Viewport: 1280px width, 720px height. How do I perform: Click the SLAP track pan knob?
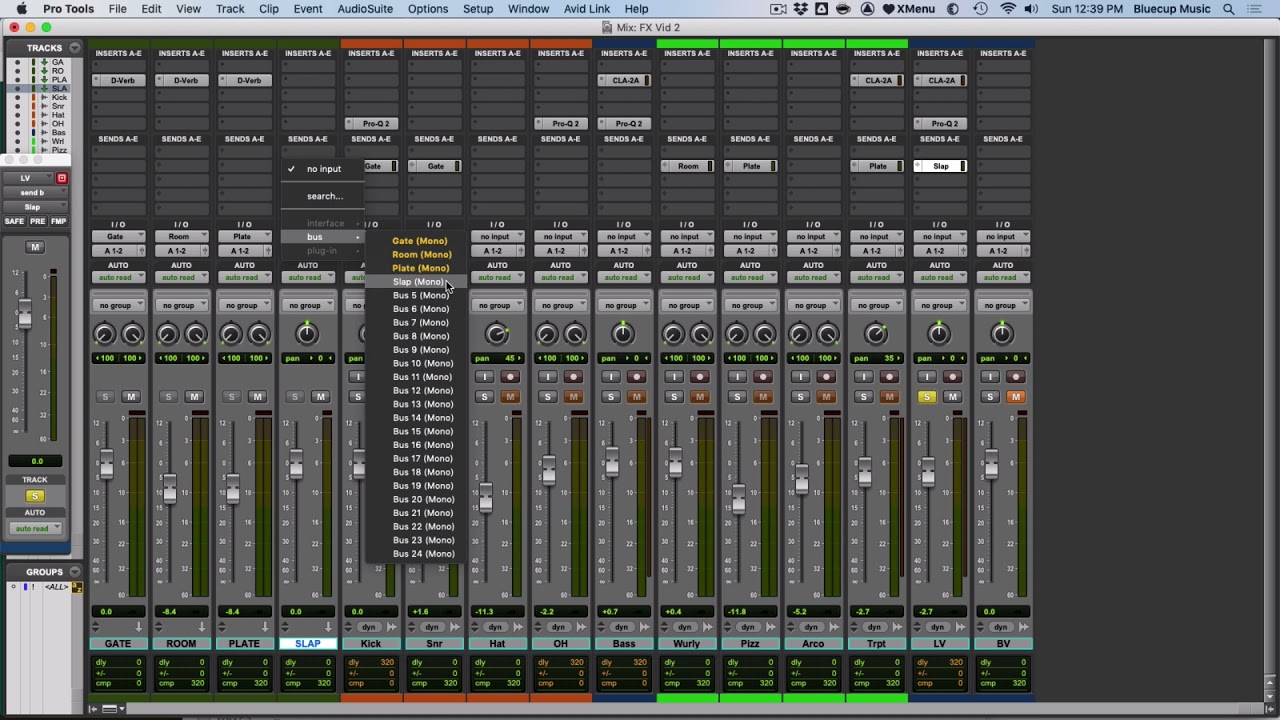pyautogui.click(x=307, y=334)
